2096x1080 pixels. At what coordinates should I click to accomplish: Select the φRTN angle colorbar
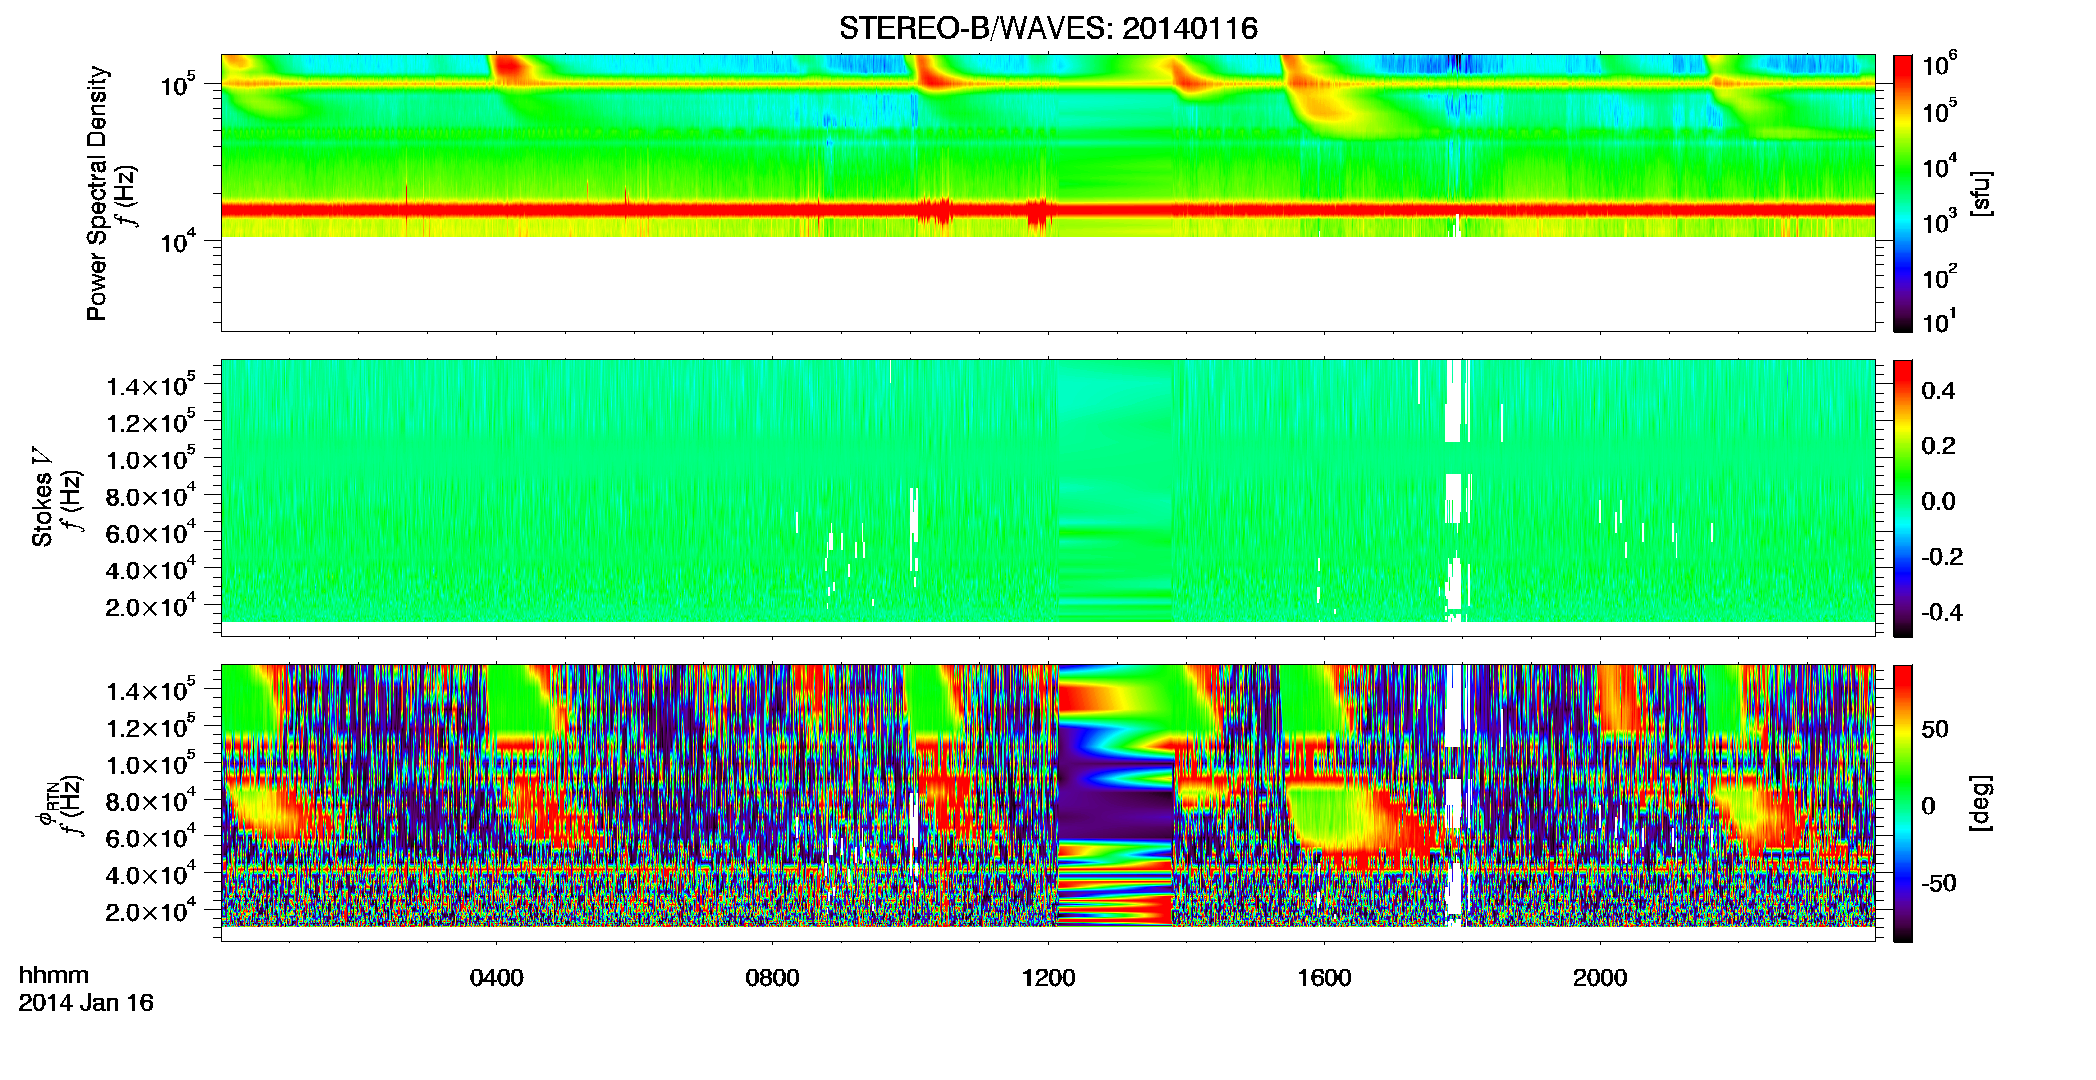pyautogui.click(x=1903, y=803)
